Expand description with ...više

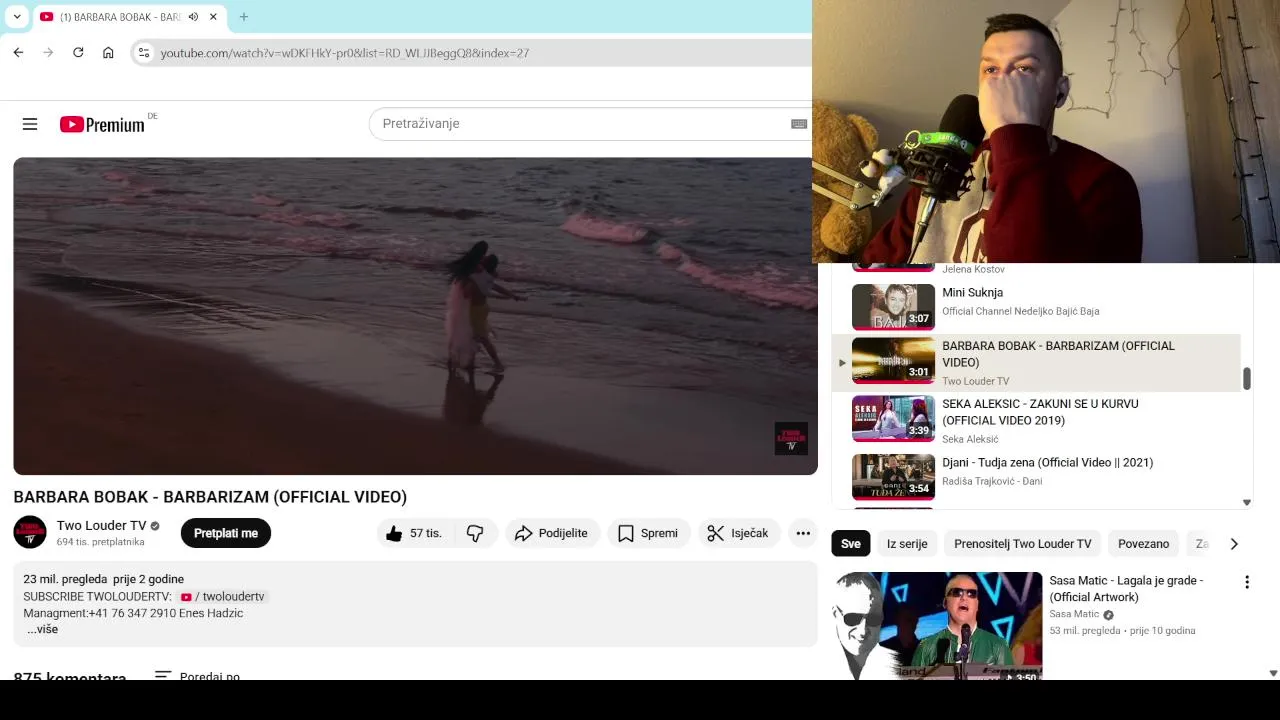point(42,629)
